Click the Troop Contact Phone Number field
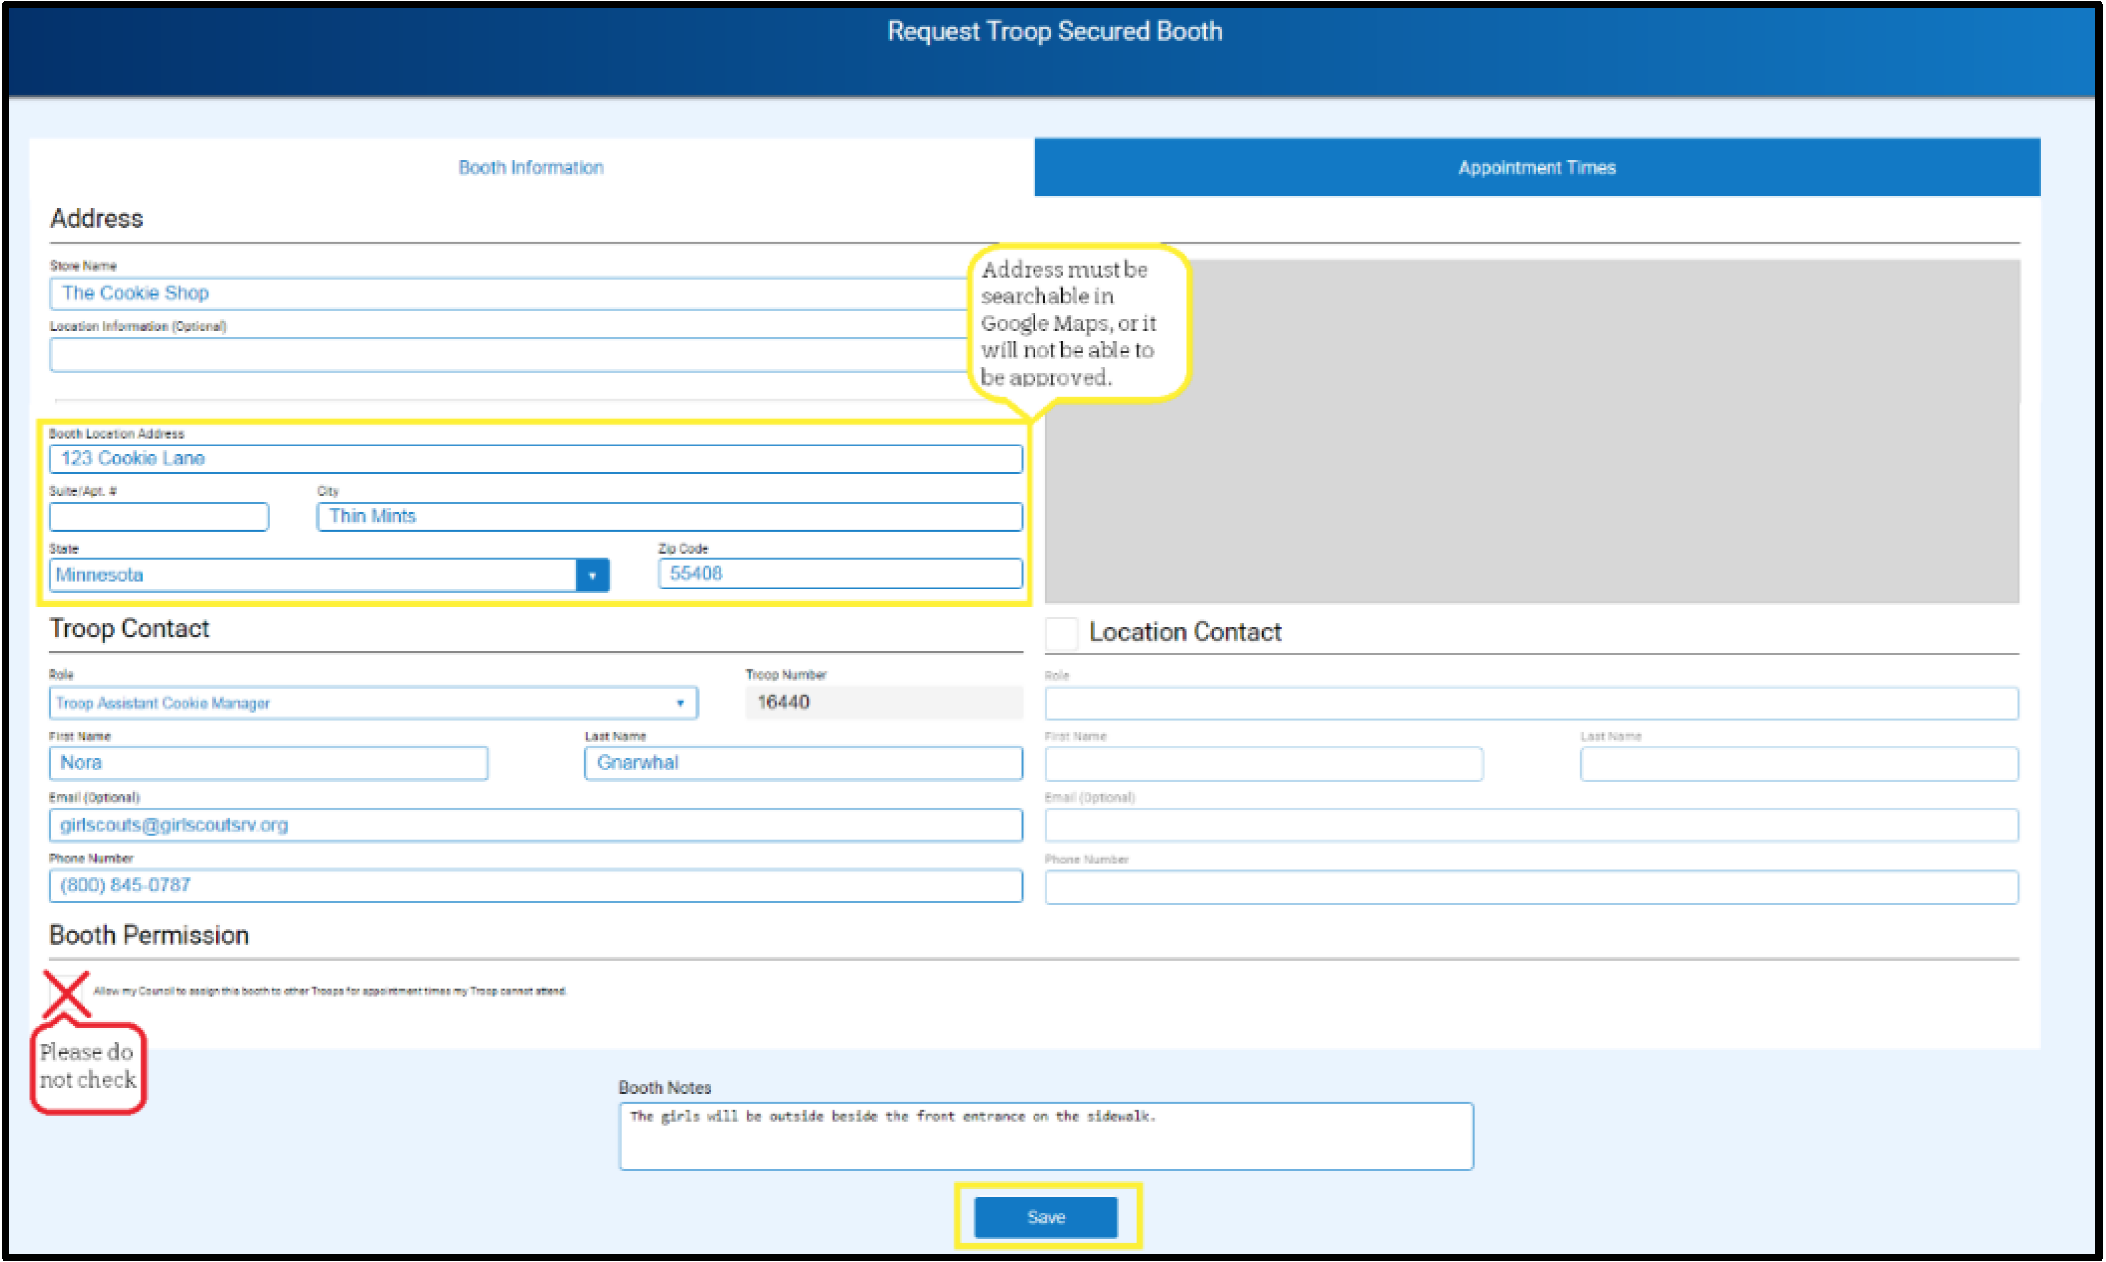 (x=536, y=885)
